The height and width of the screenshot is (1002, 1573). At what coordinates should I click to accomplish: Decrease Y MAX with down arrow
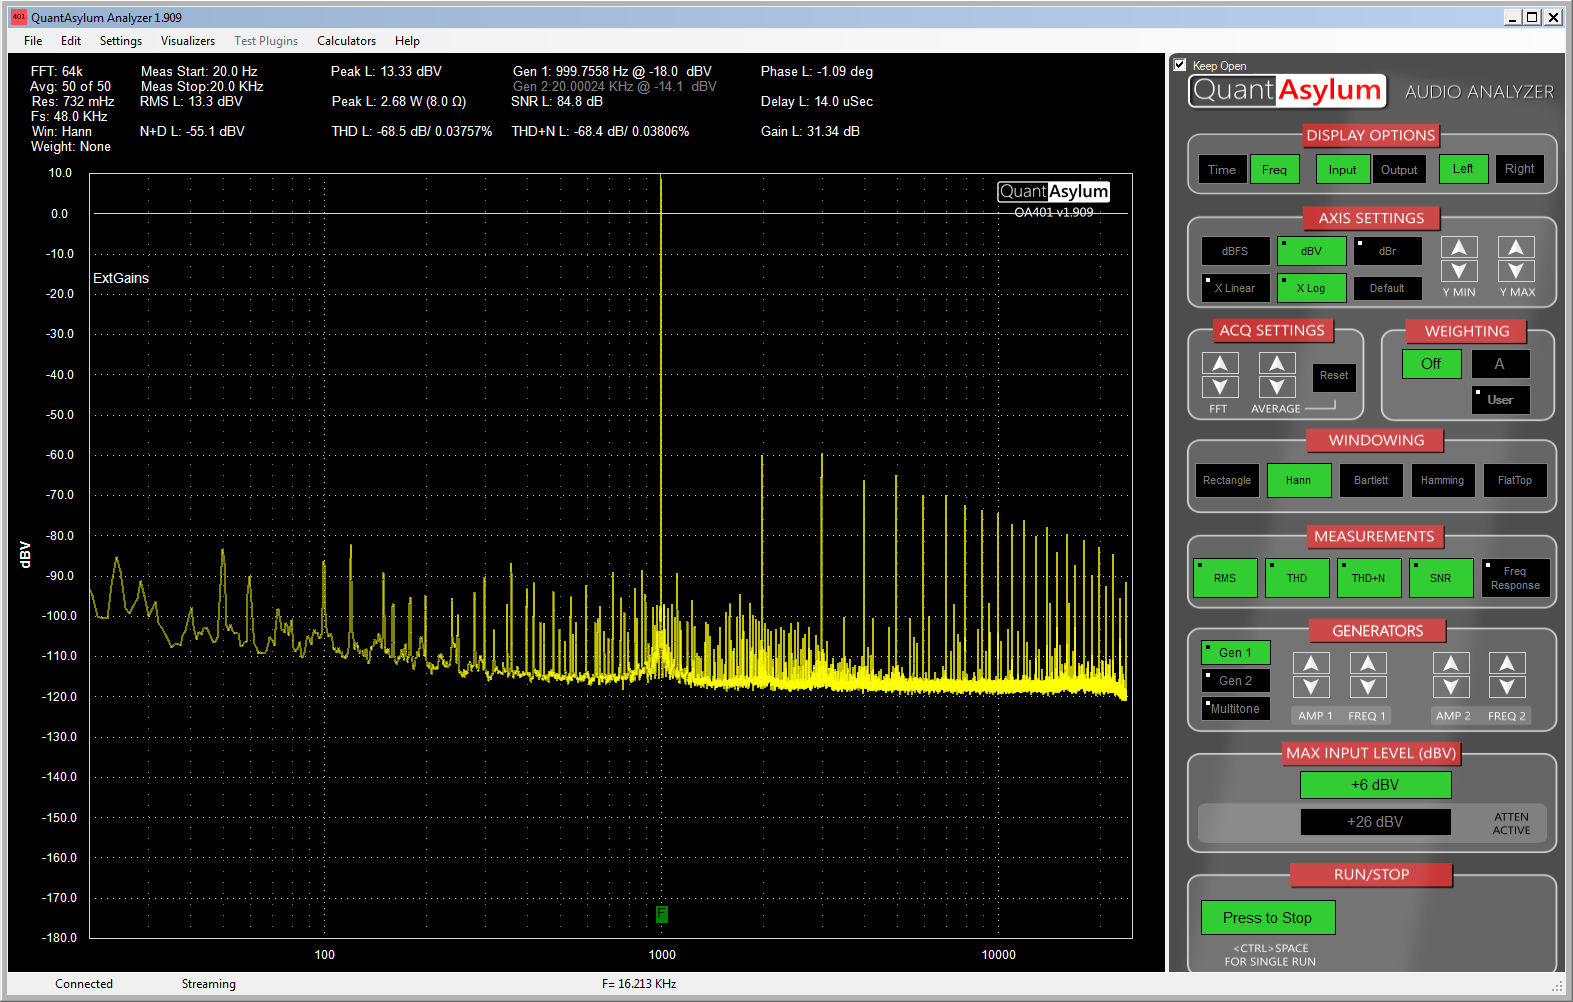click(1516, 271)
